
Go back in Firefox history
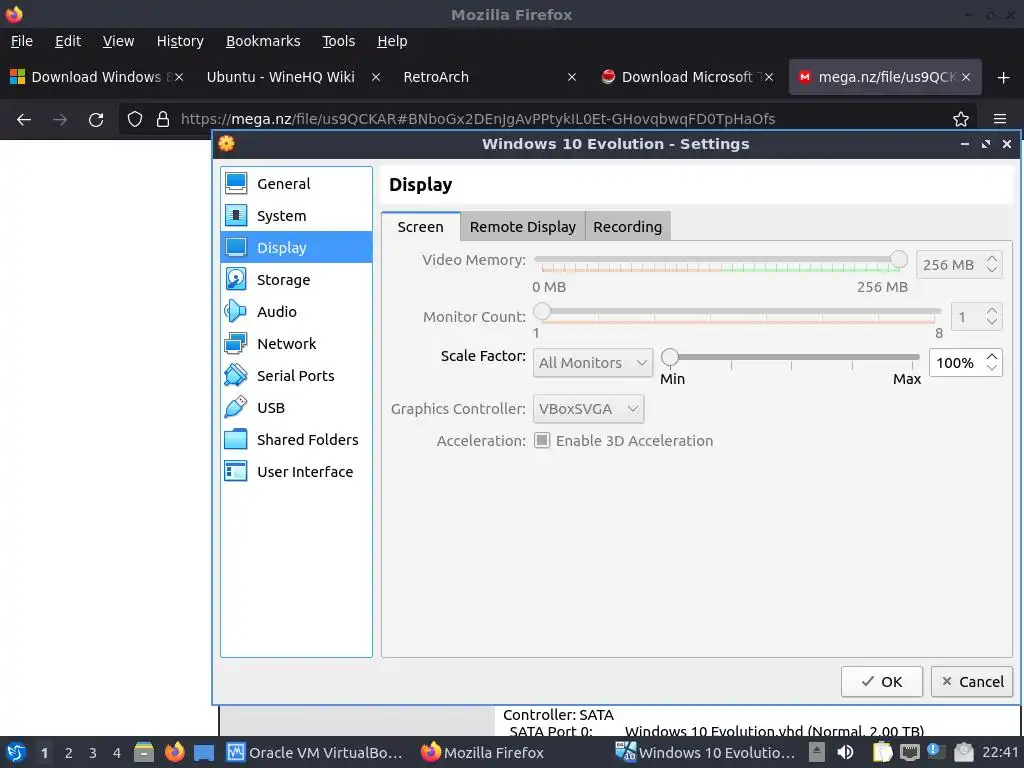(24, 120)
